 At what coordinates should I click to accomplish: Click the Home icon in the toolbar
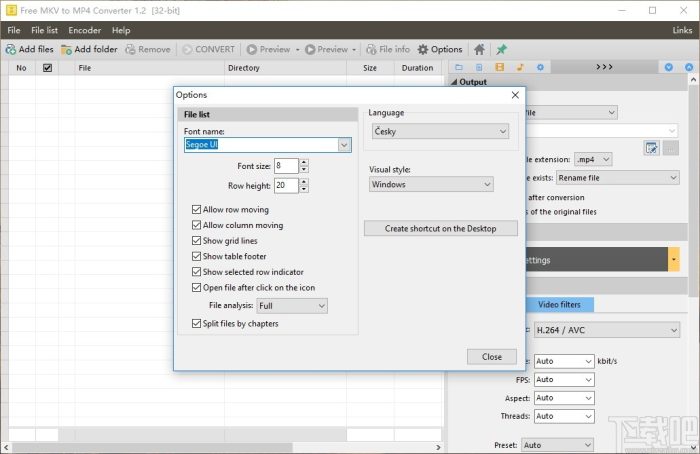[x=479, y=50]
